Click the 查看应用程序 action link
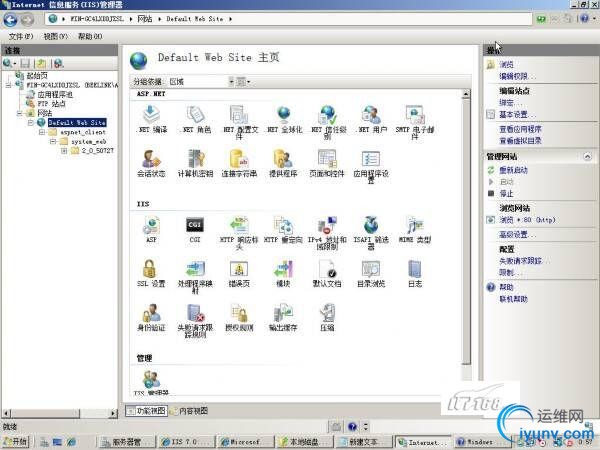This screenshot has height=450, width=600. tap(520, 129)
